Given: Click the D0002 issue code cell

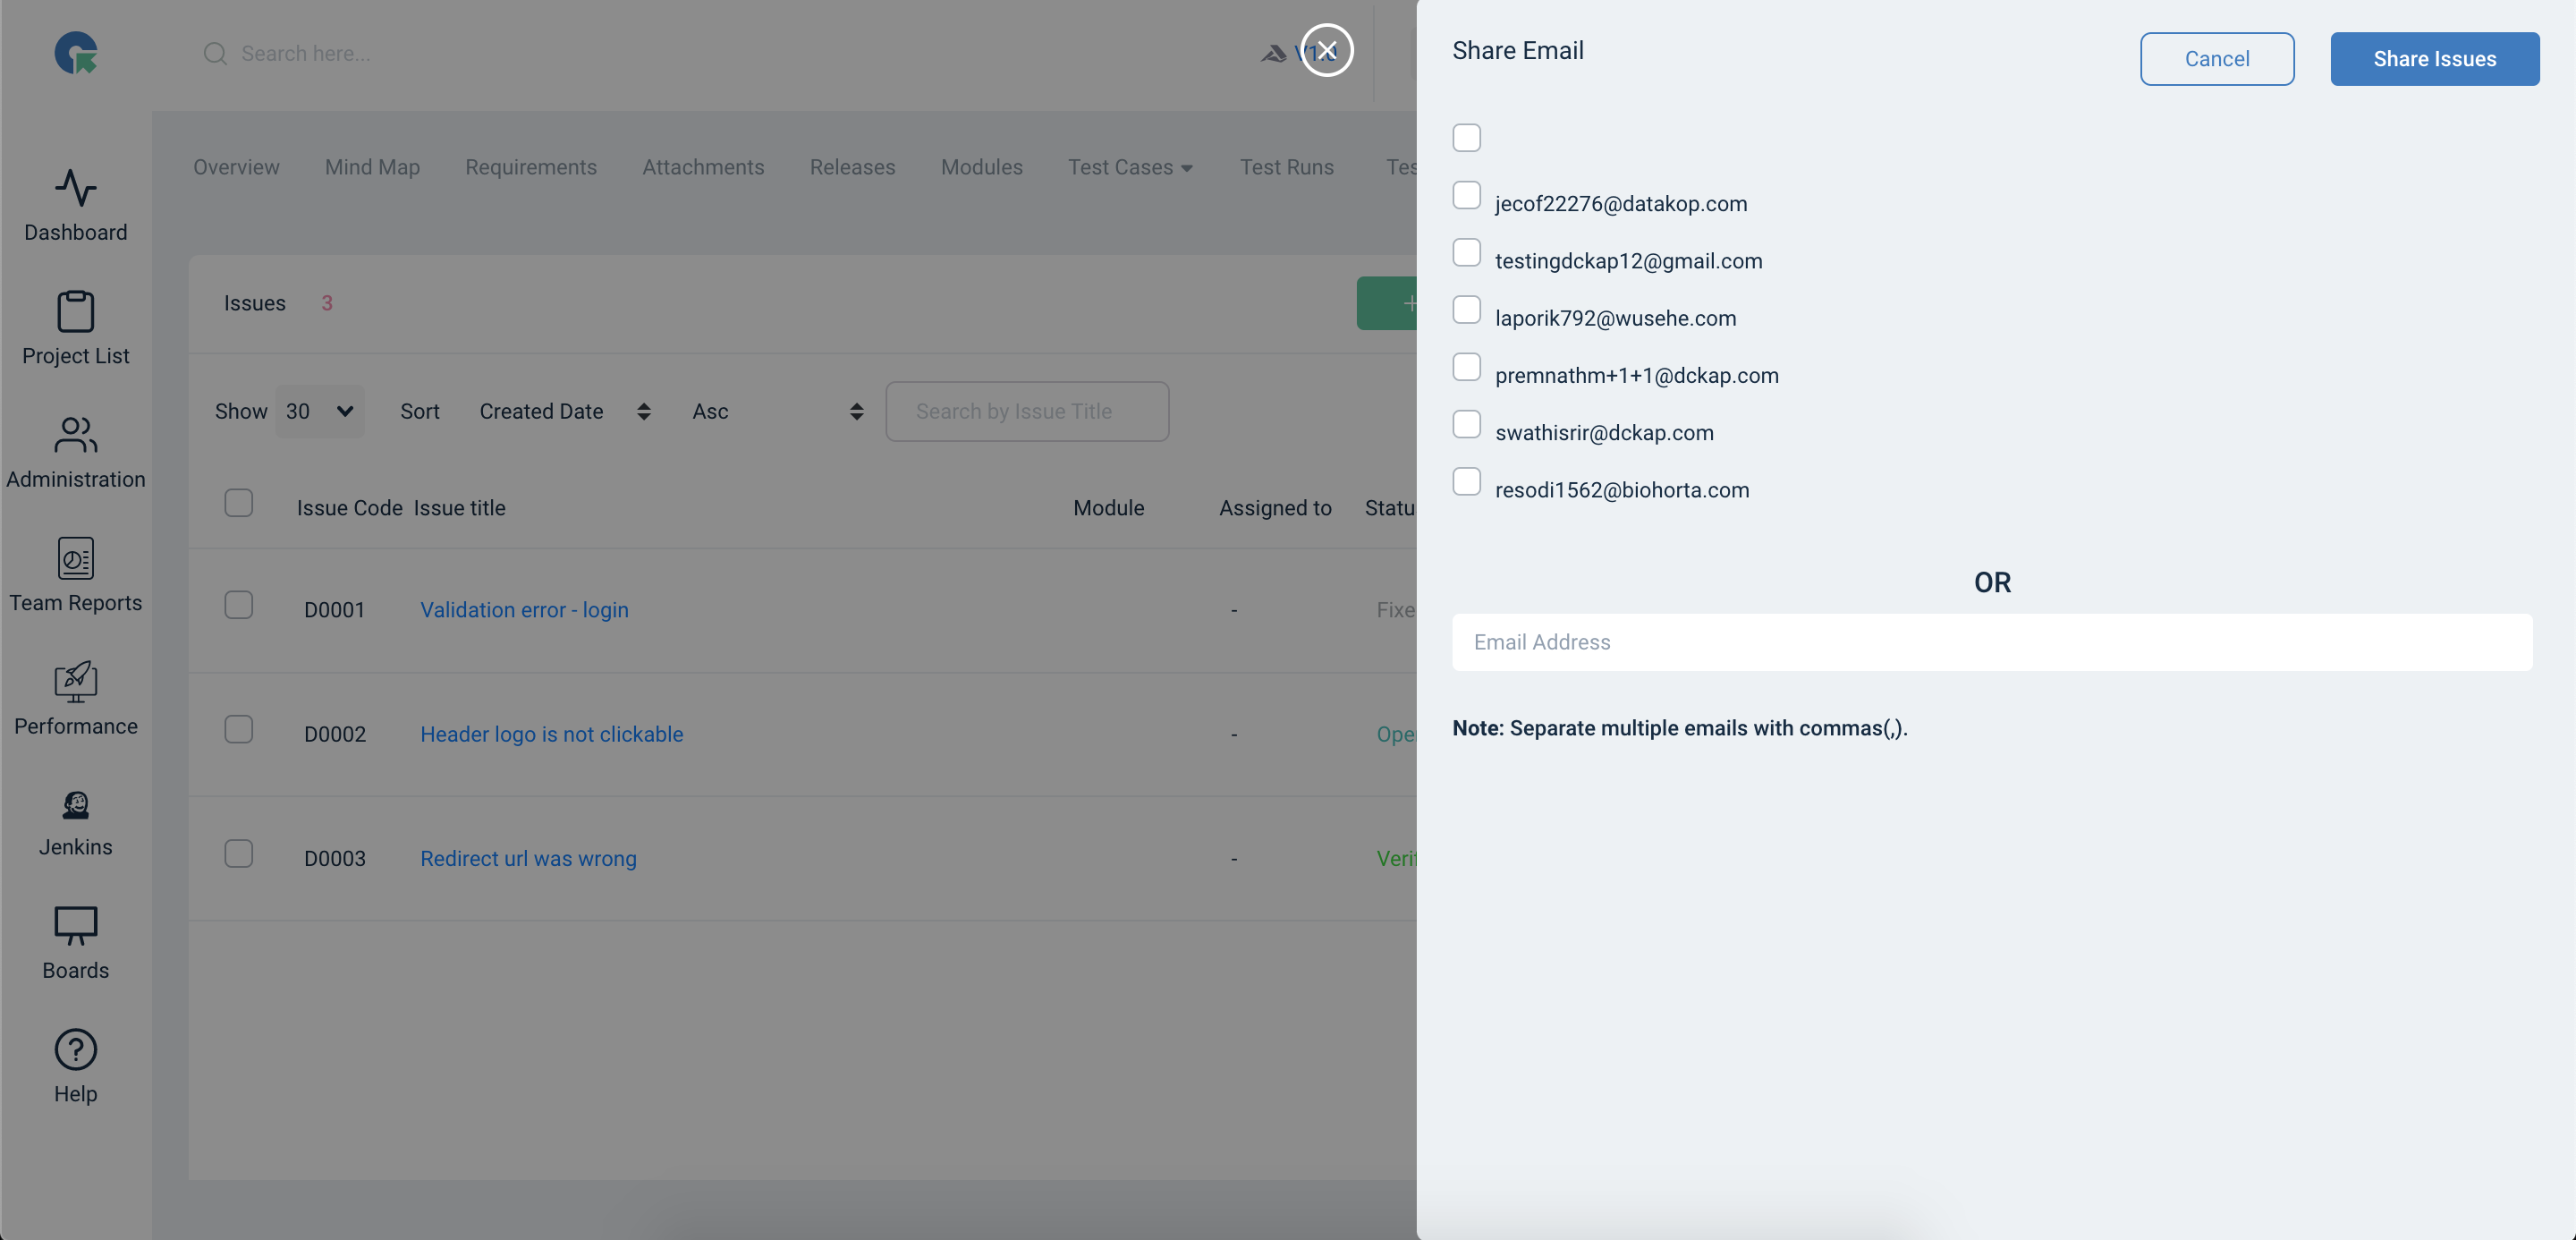Looking at the screenshot, I should (335, 734).
